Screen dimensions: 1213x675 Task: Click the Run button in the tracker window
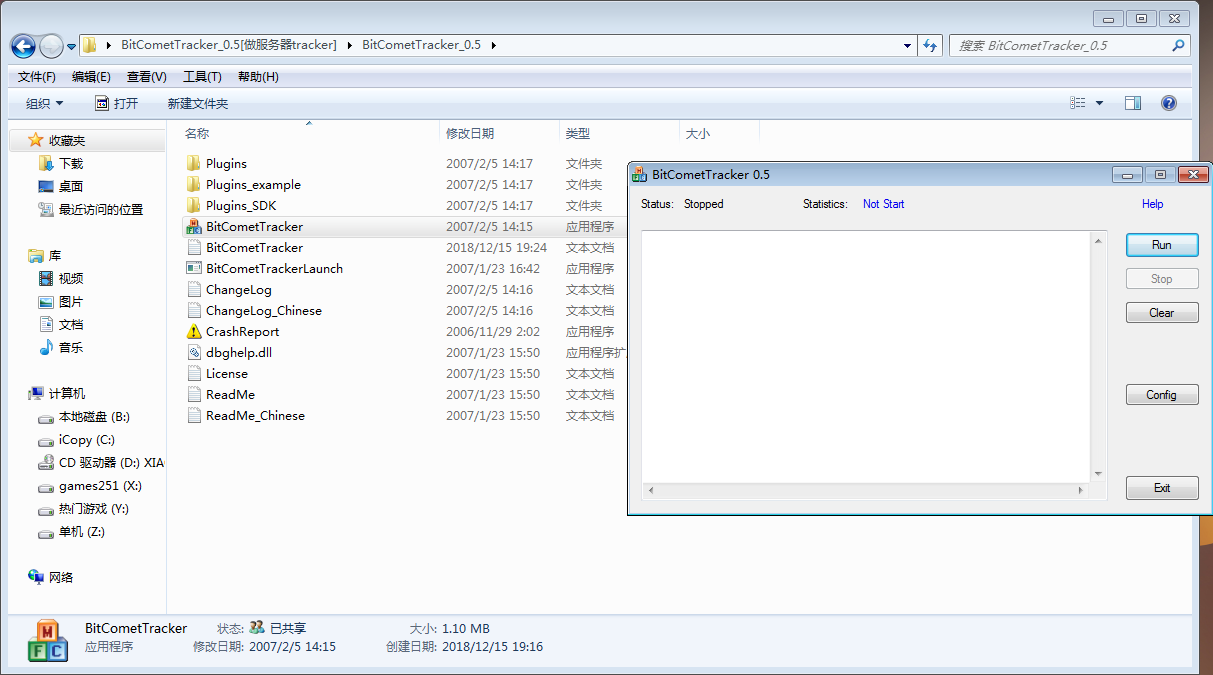tap(1161, 244)
